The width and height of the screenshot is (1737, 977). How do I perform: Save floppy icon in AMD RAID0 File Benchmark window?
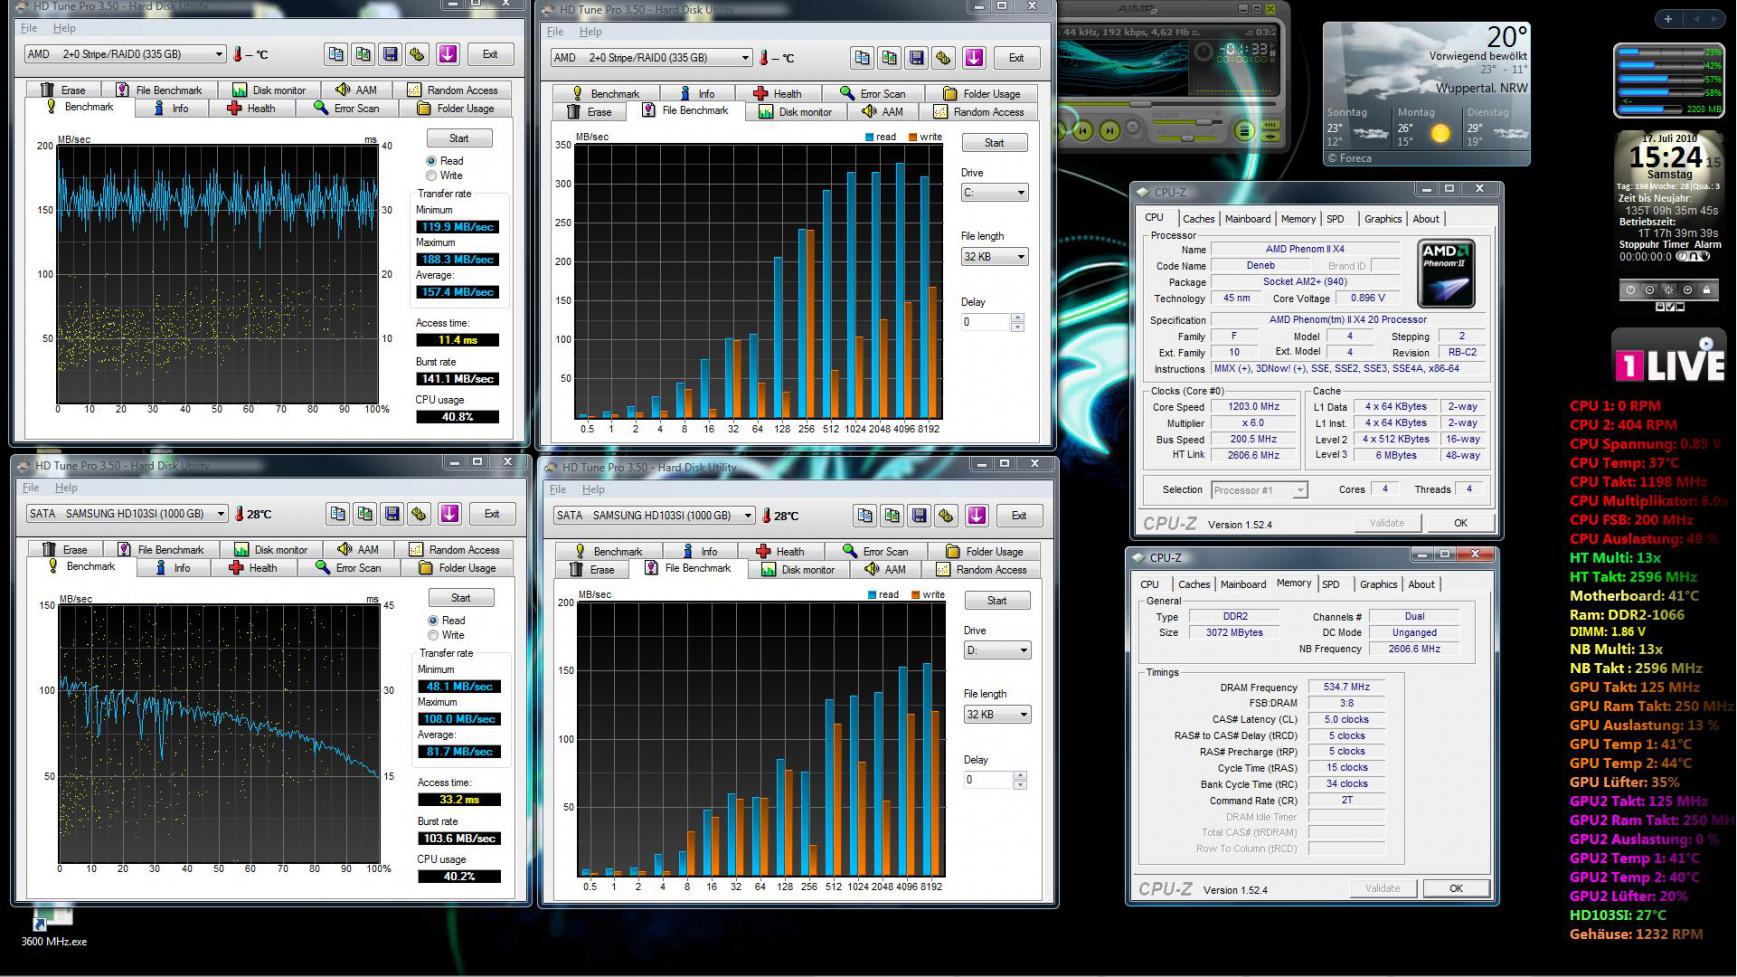(916, 58)
